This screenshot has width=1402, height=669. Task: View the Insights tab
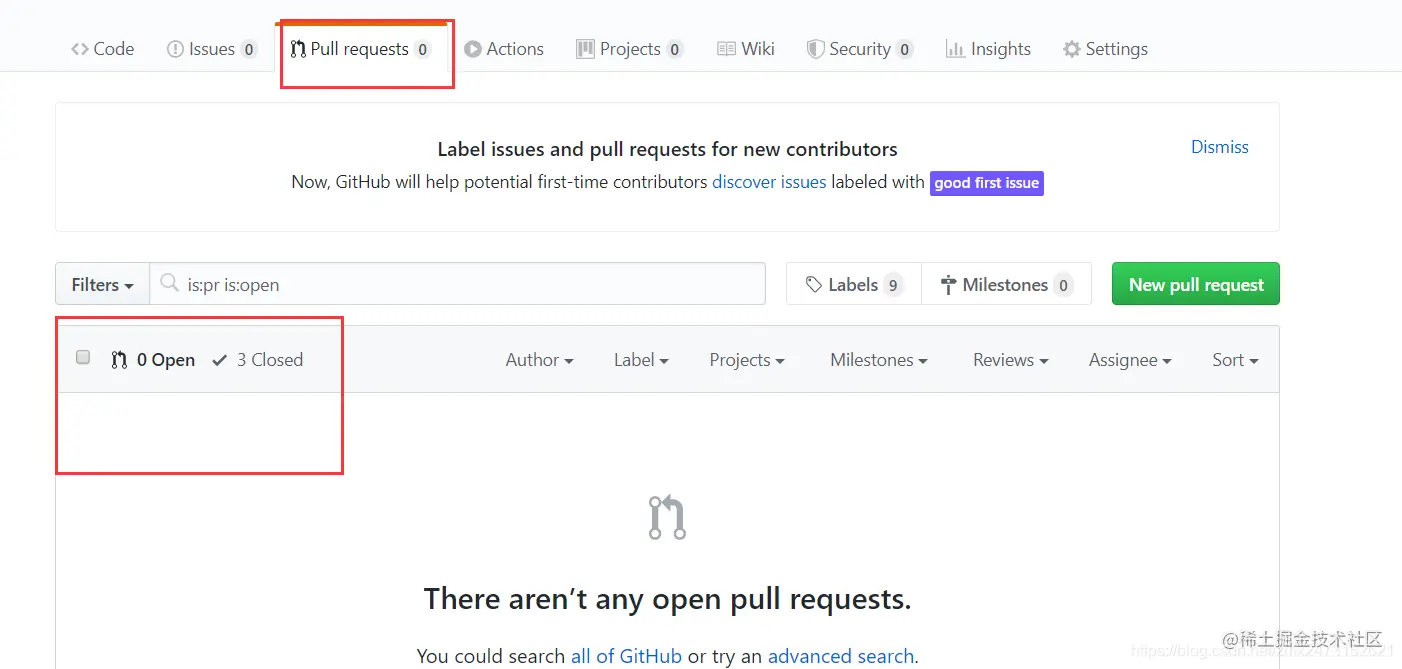click(988, 49)
